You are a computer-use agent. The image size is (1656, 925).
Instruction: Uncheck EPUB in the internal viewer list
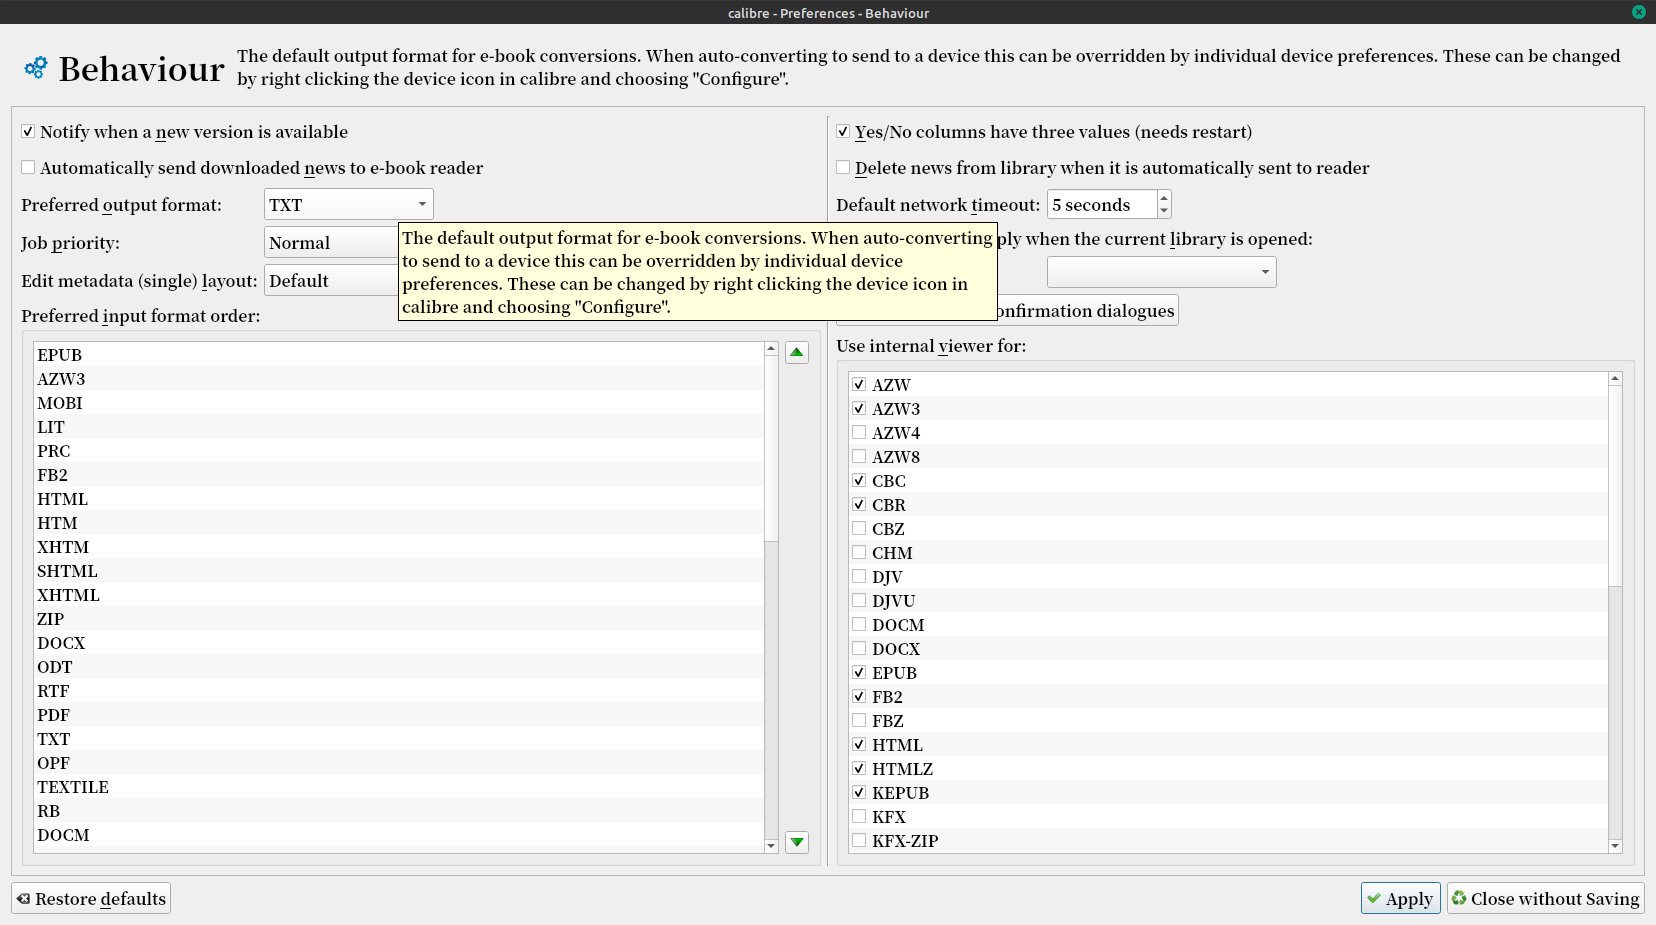[859, 673]
